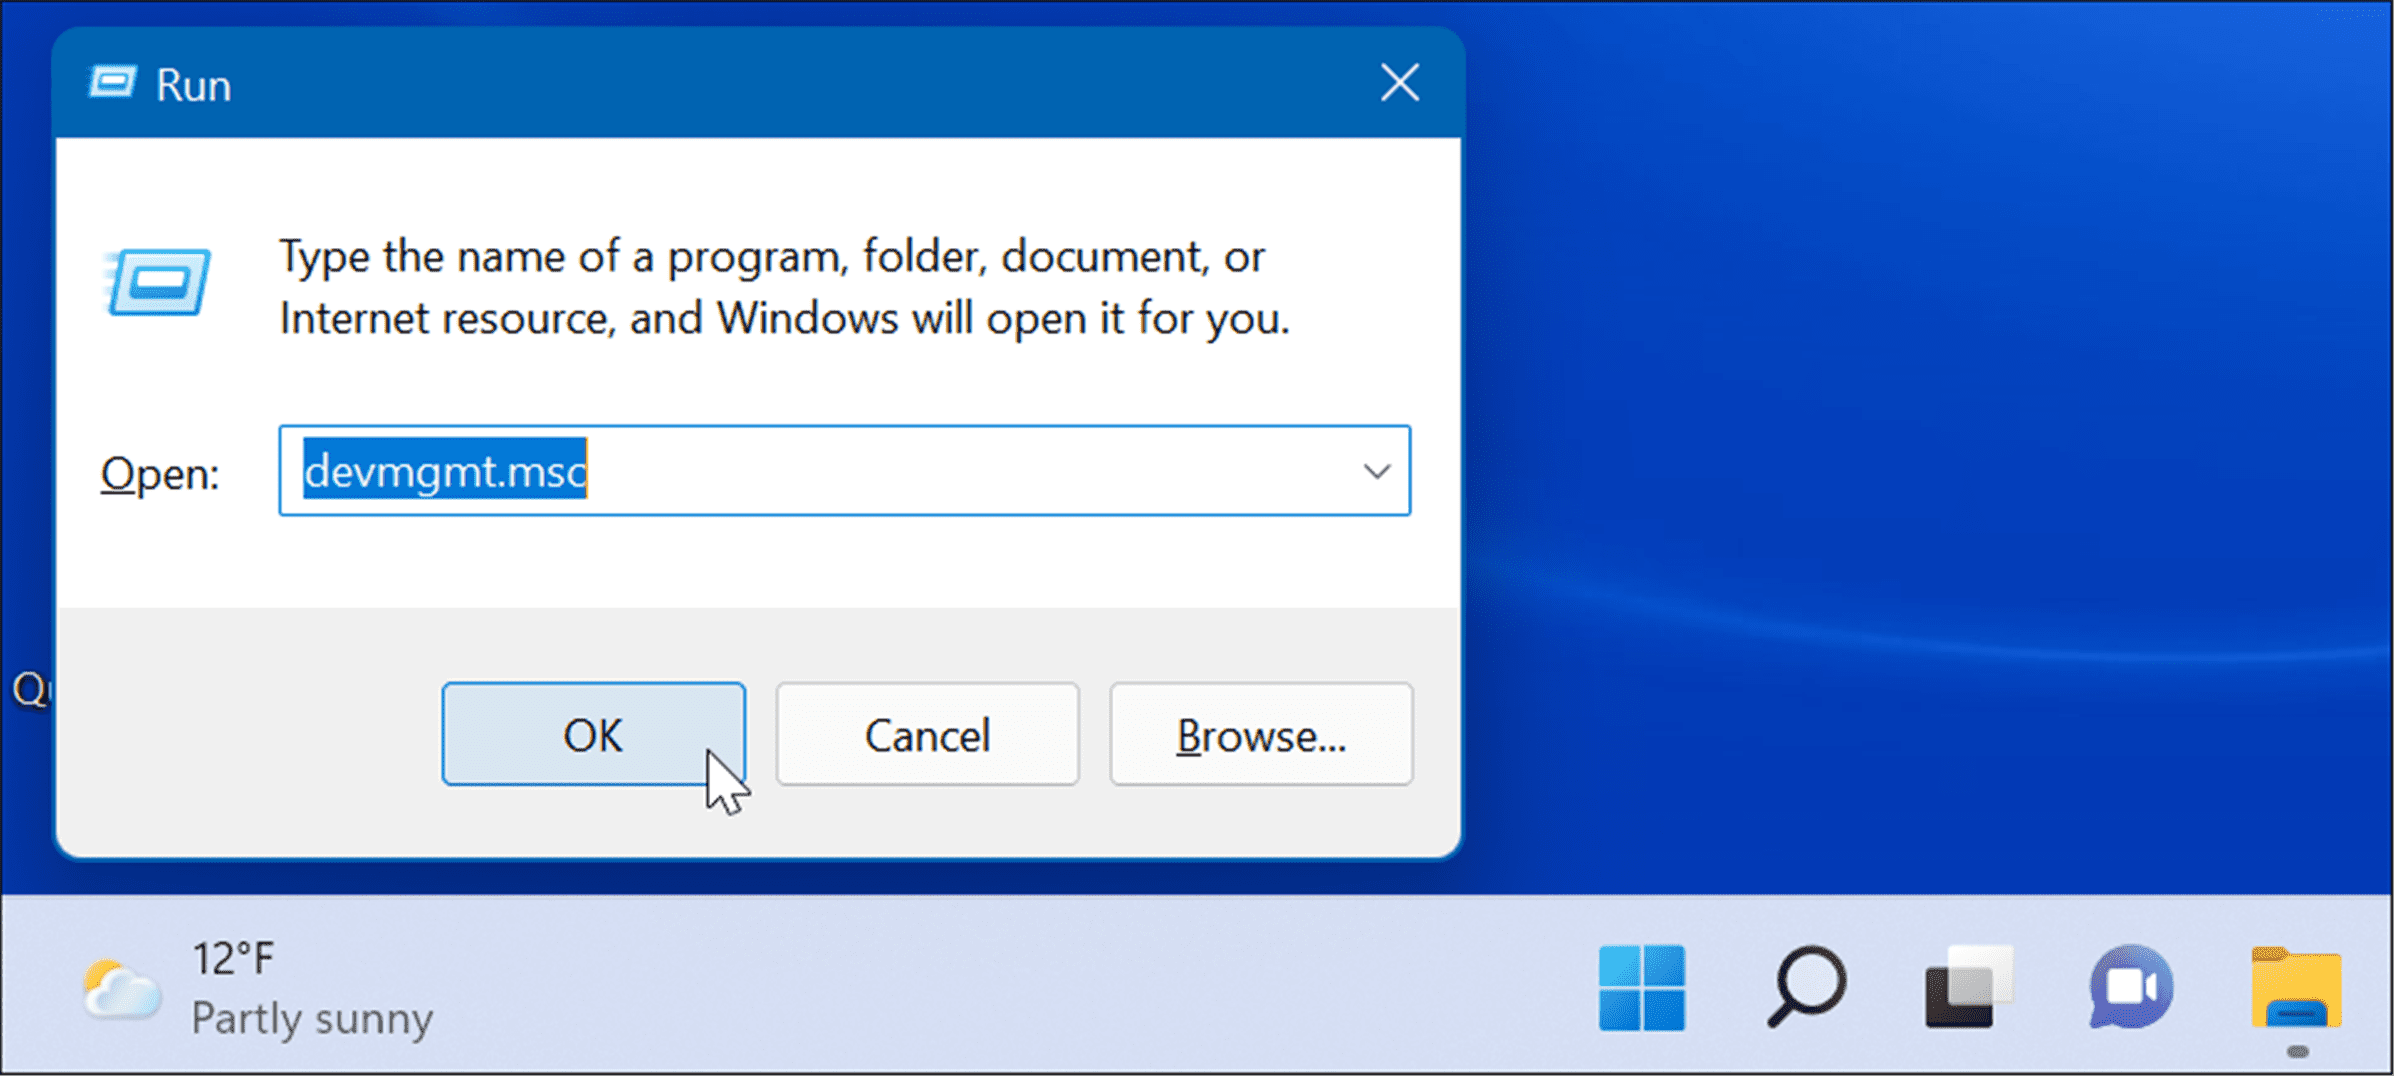Launch Microsoft Teams Chat from the taskbar
Viewport: 2394px width, 1076px height.
pos(2132,986)
